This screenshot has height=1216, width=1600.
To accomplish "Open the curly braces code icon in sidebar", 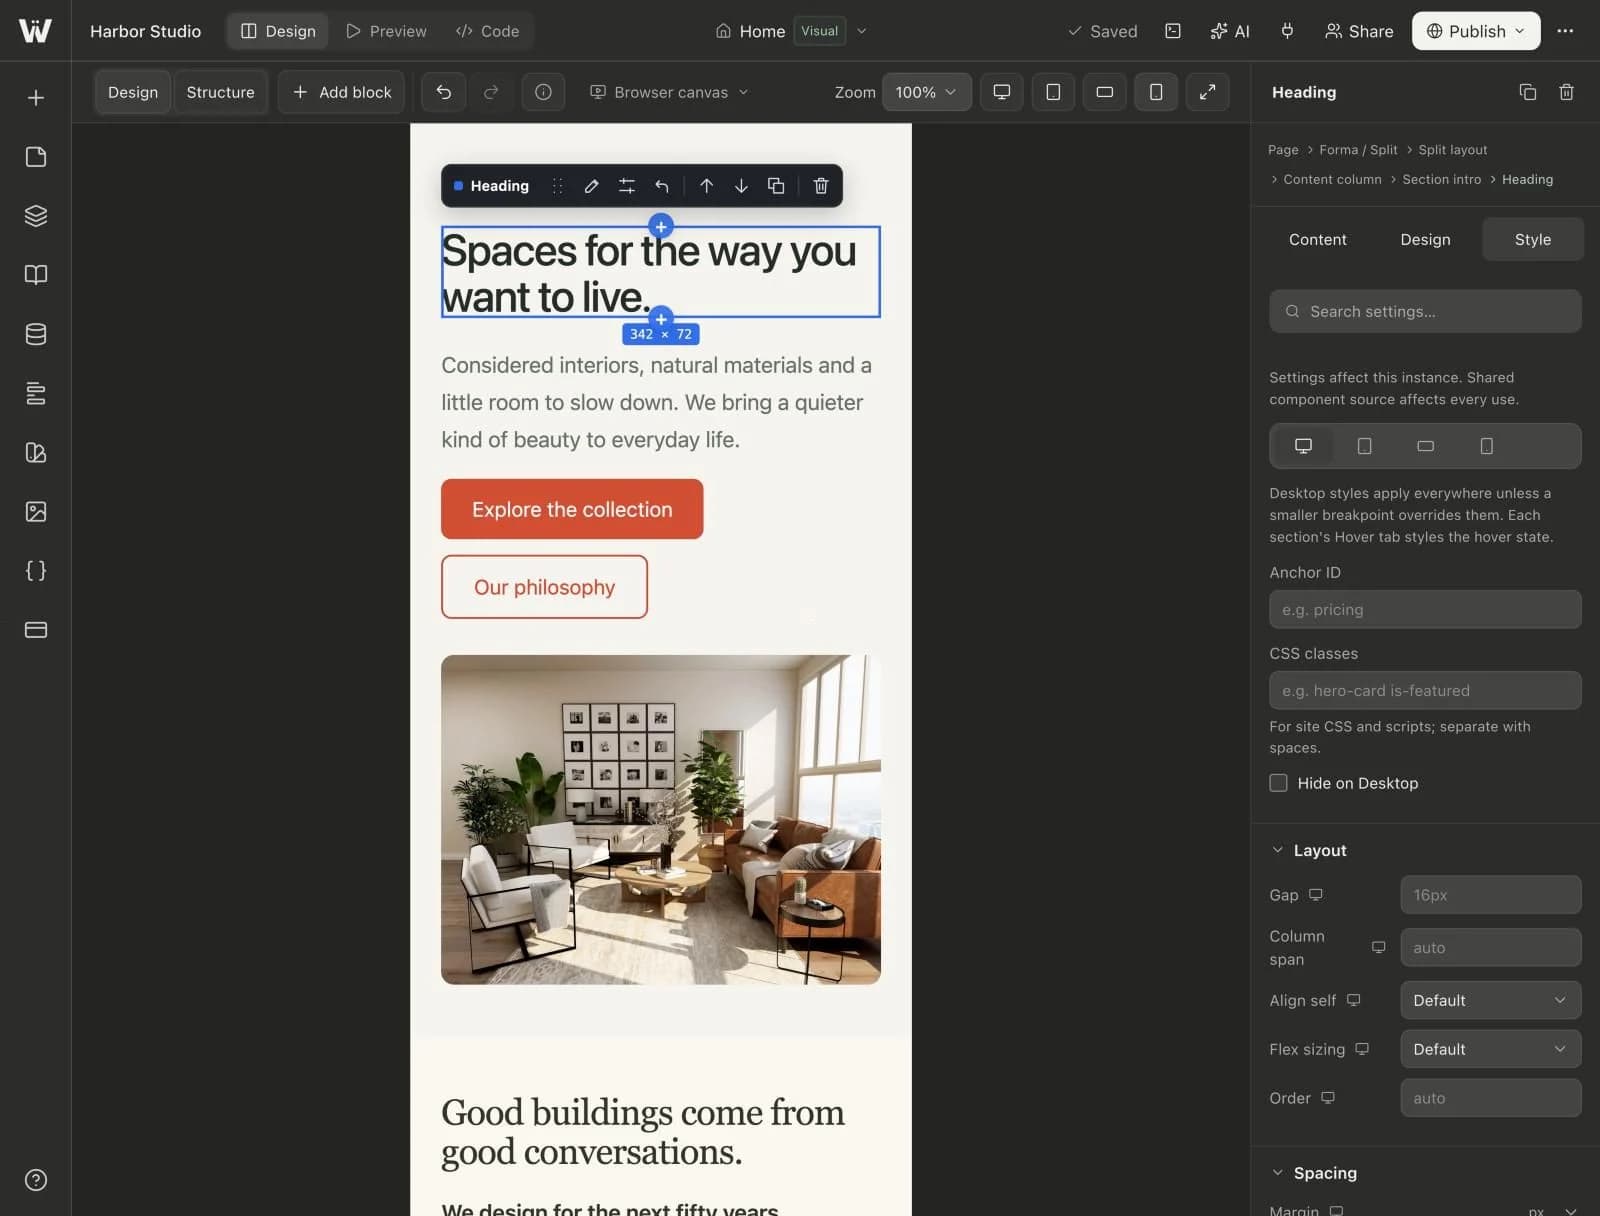I will (36, 571).
